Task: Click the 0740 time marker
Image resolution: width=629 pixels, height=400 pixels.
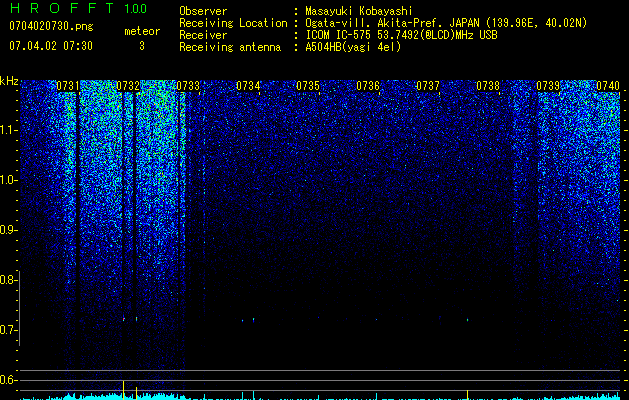Action: click(x=608, y=86)
